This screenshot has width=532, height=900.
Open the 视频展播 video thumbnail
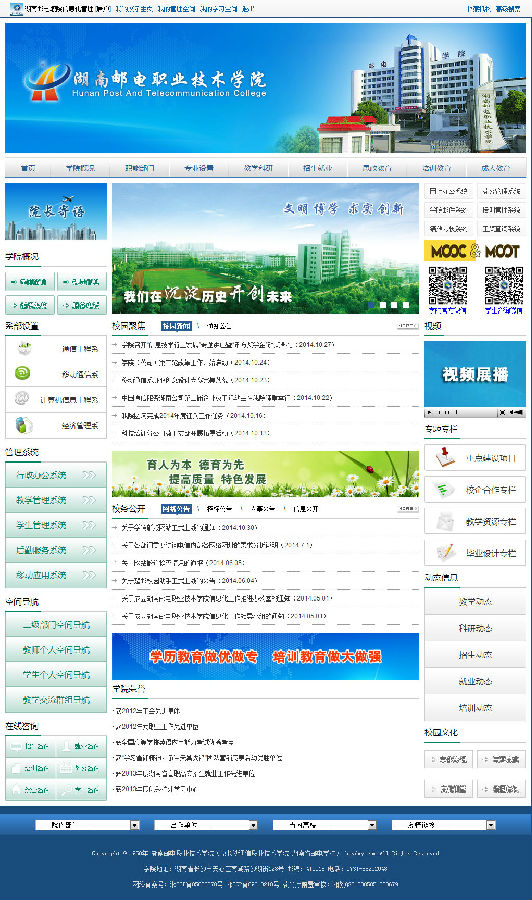tap(475, 374)
